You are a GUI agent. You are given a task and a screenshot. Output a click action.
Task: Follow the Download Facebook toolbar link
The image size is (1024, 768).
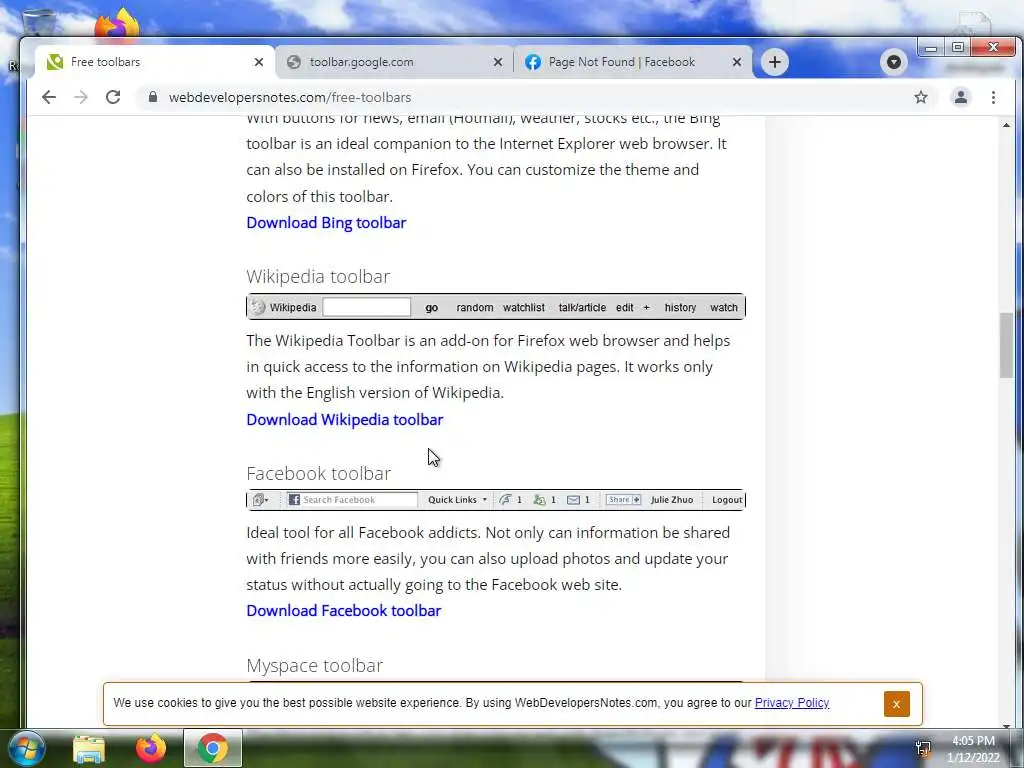(344, 611)
